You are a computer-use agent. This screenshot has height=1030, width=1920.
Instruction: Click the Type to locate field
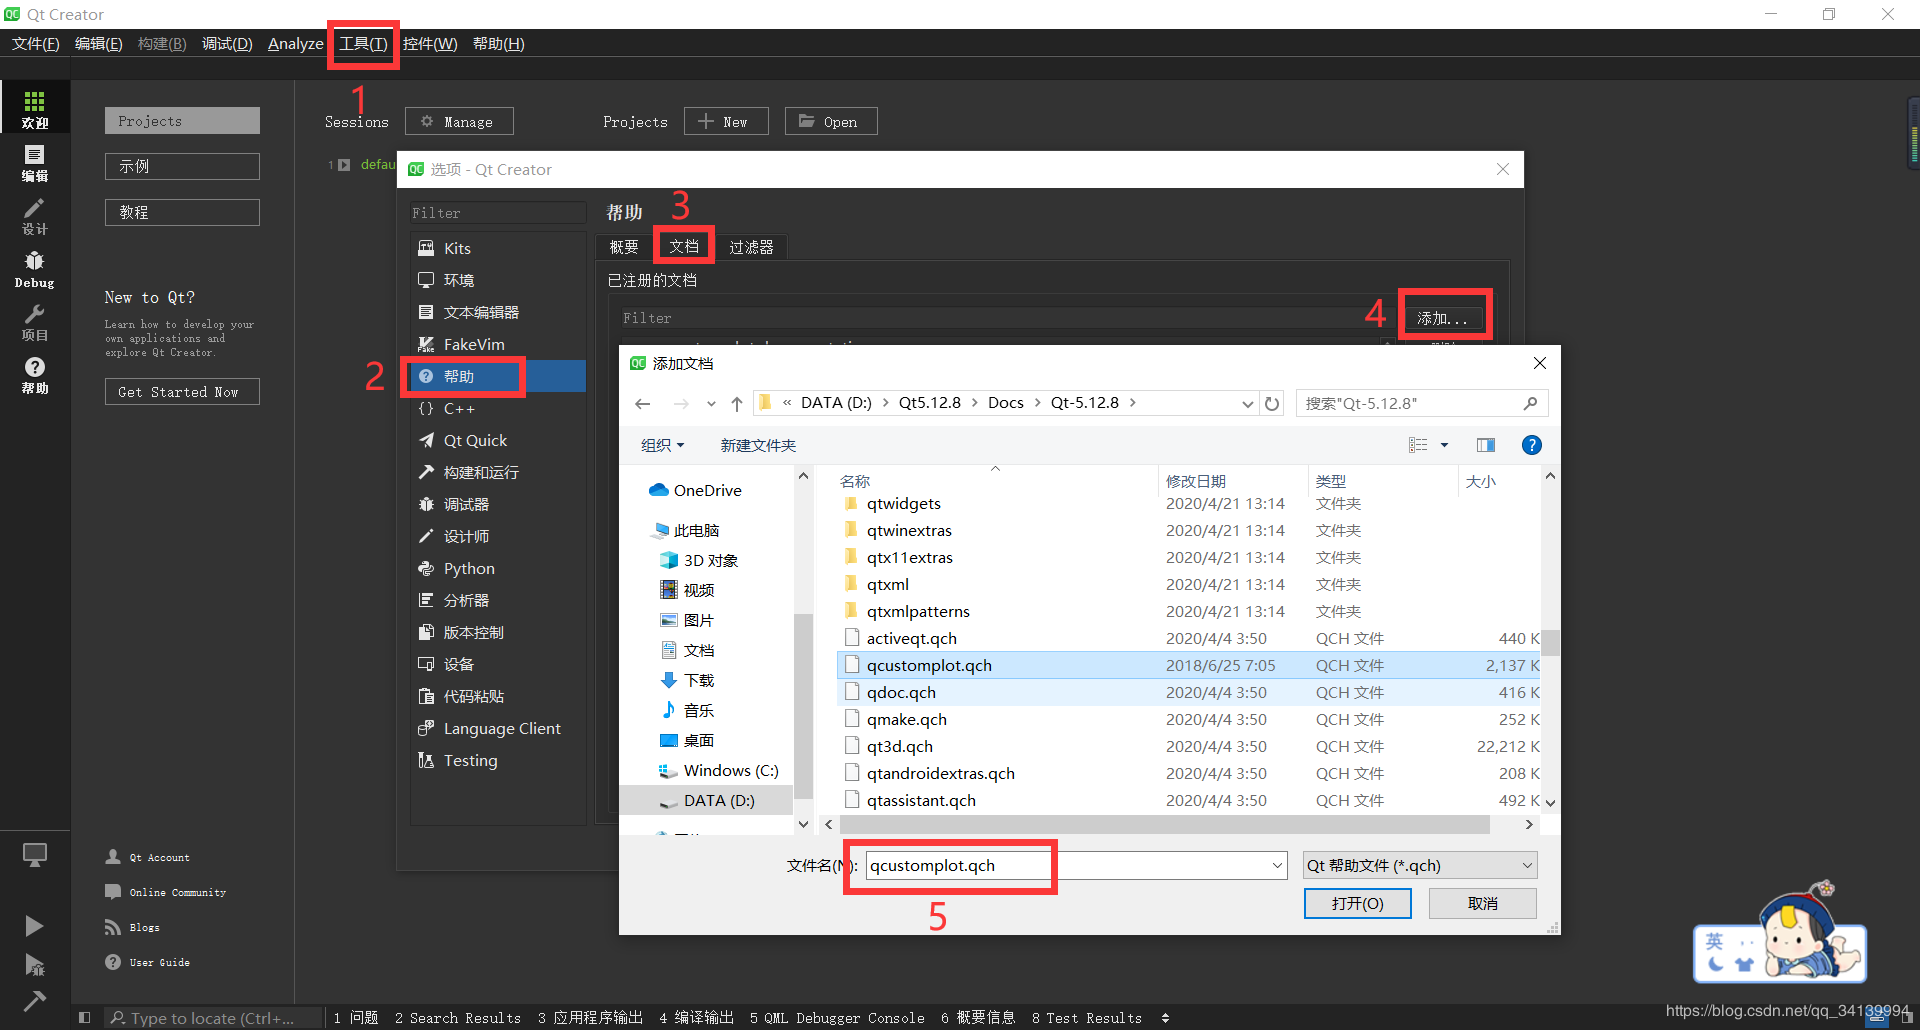(214, 1018)
